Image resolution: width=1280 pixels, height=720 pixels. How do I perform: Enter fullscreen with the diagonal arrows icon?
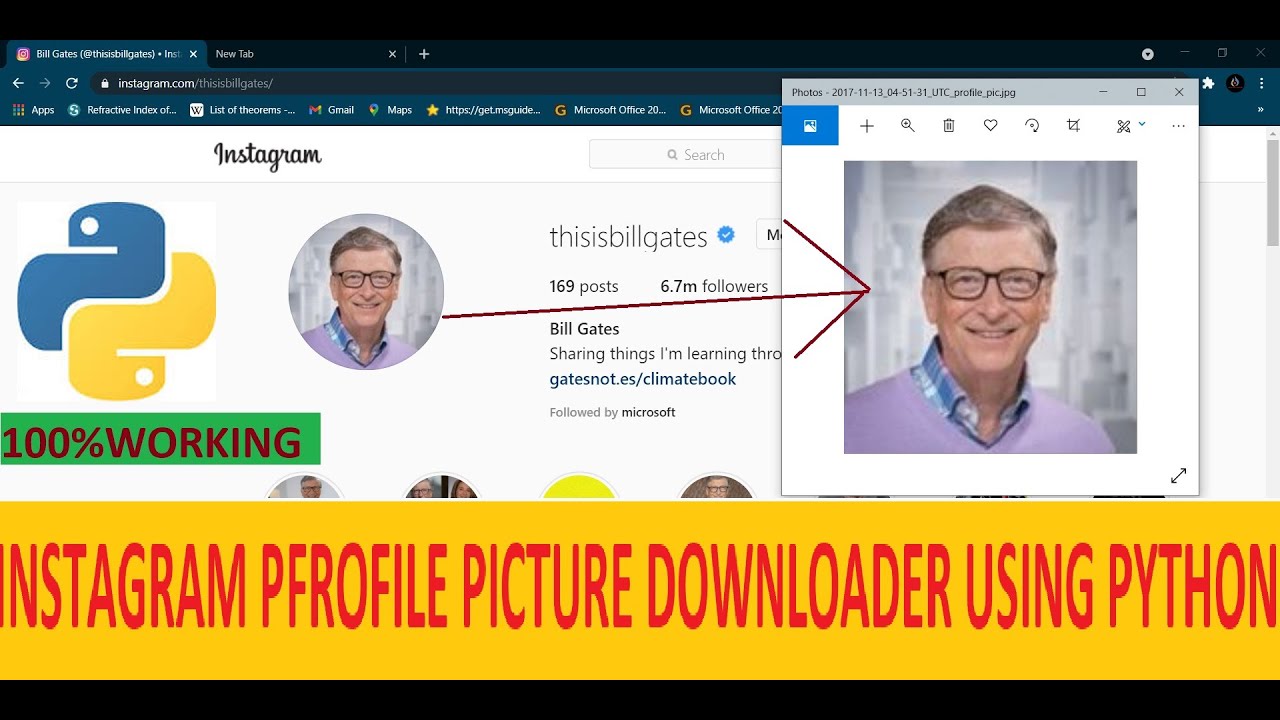coord(1178,476)
